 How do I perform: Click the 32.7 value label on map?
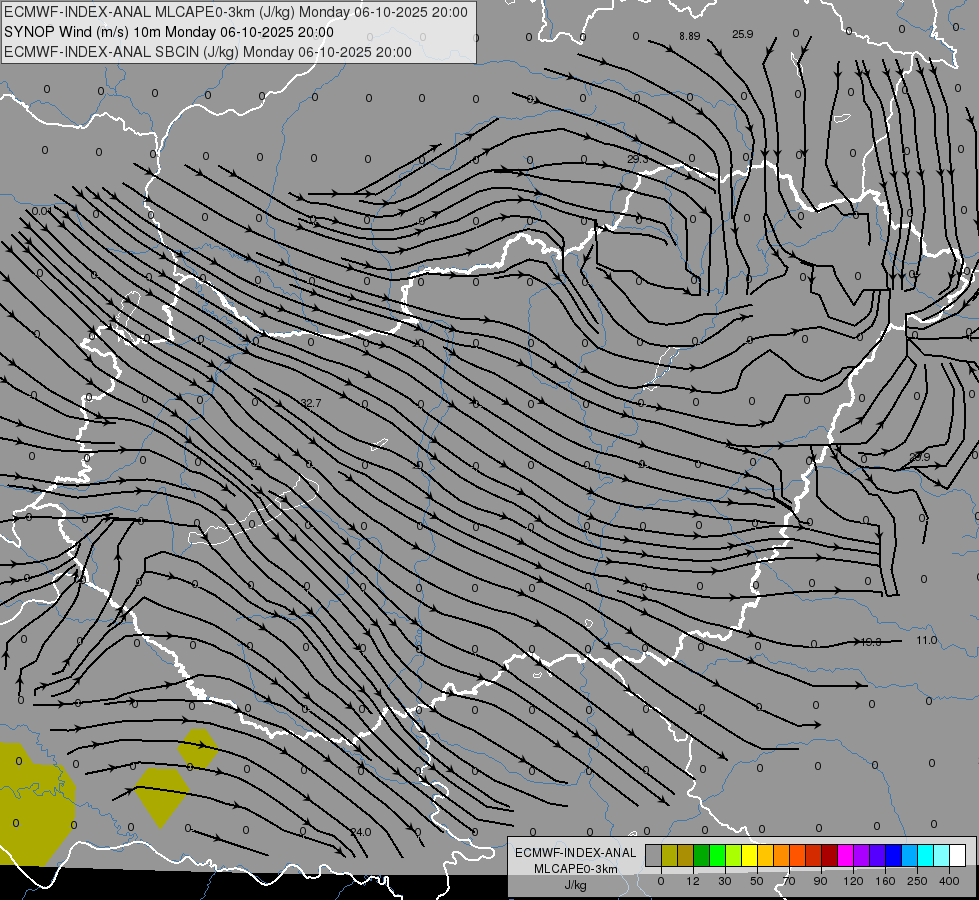(x=311, y=403)
